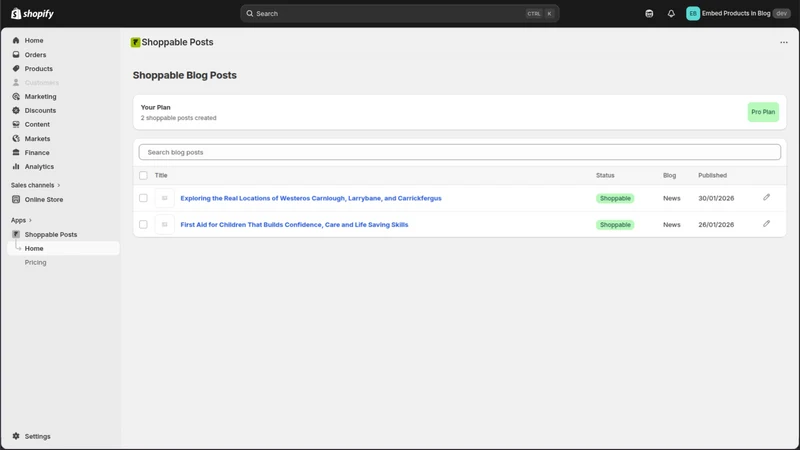
Task: Open Products in sidebar
Action: (38, 68)
